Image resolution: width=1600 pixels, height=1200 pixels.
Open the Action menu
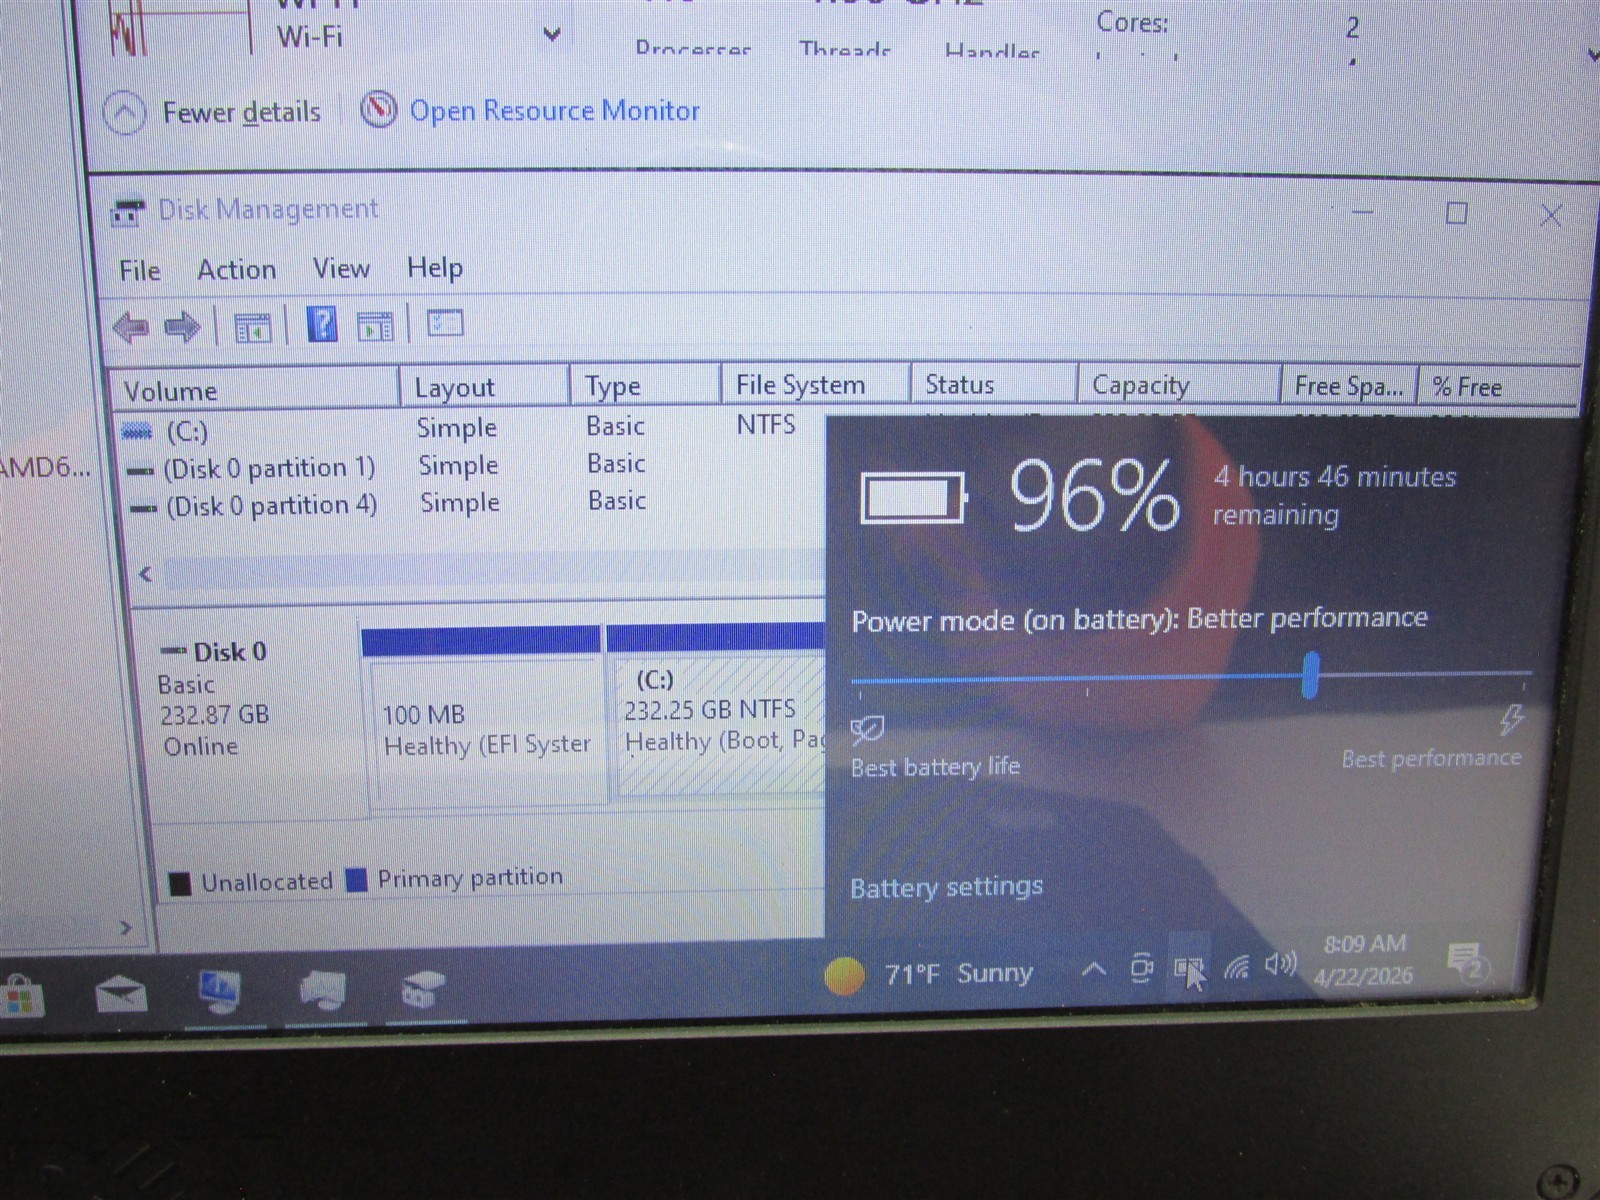pyautogui.click(x=237, y=270)
